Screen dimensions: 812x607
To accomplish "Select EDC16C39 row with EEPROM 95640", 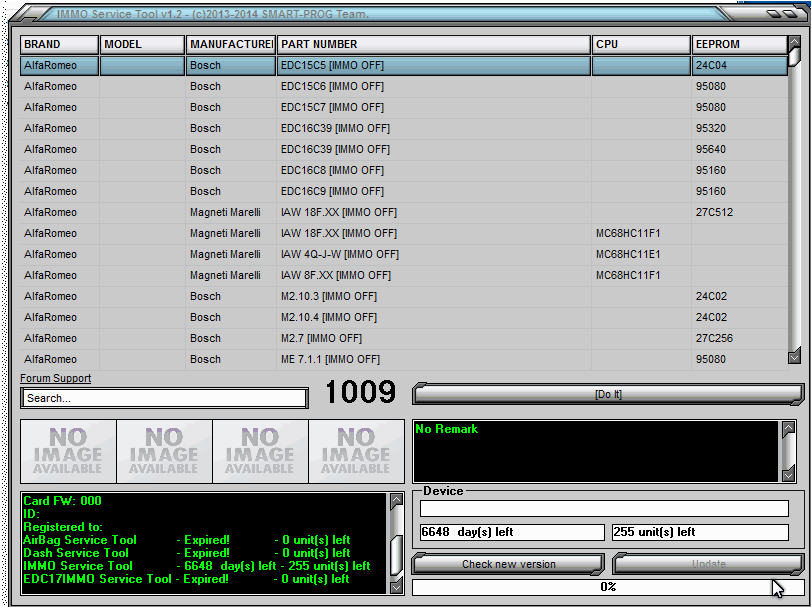I will coord(404,150).
